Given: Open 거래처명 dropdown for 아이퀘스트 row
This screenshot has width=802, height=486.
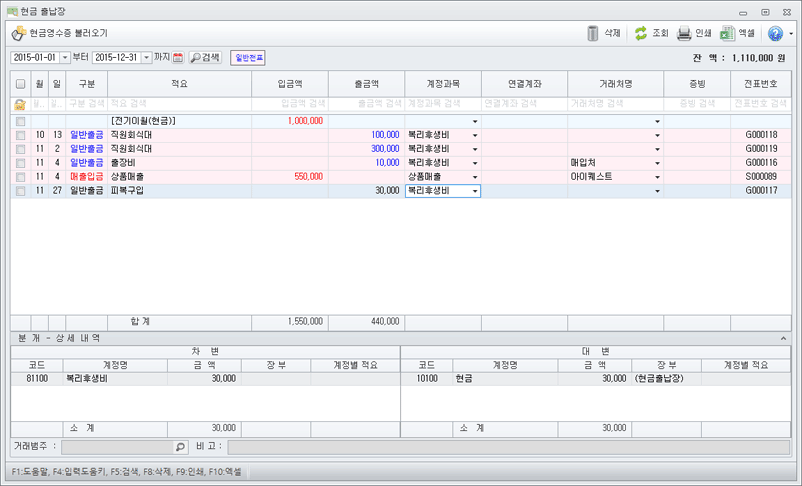Looking at the screenshot, I should click(658, 177).
